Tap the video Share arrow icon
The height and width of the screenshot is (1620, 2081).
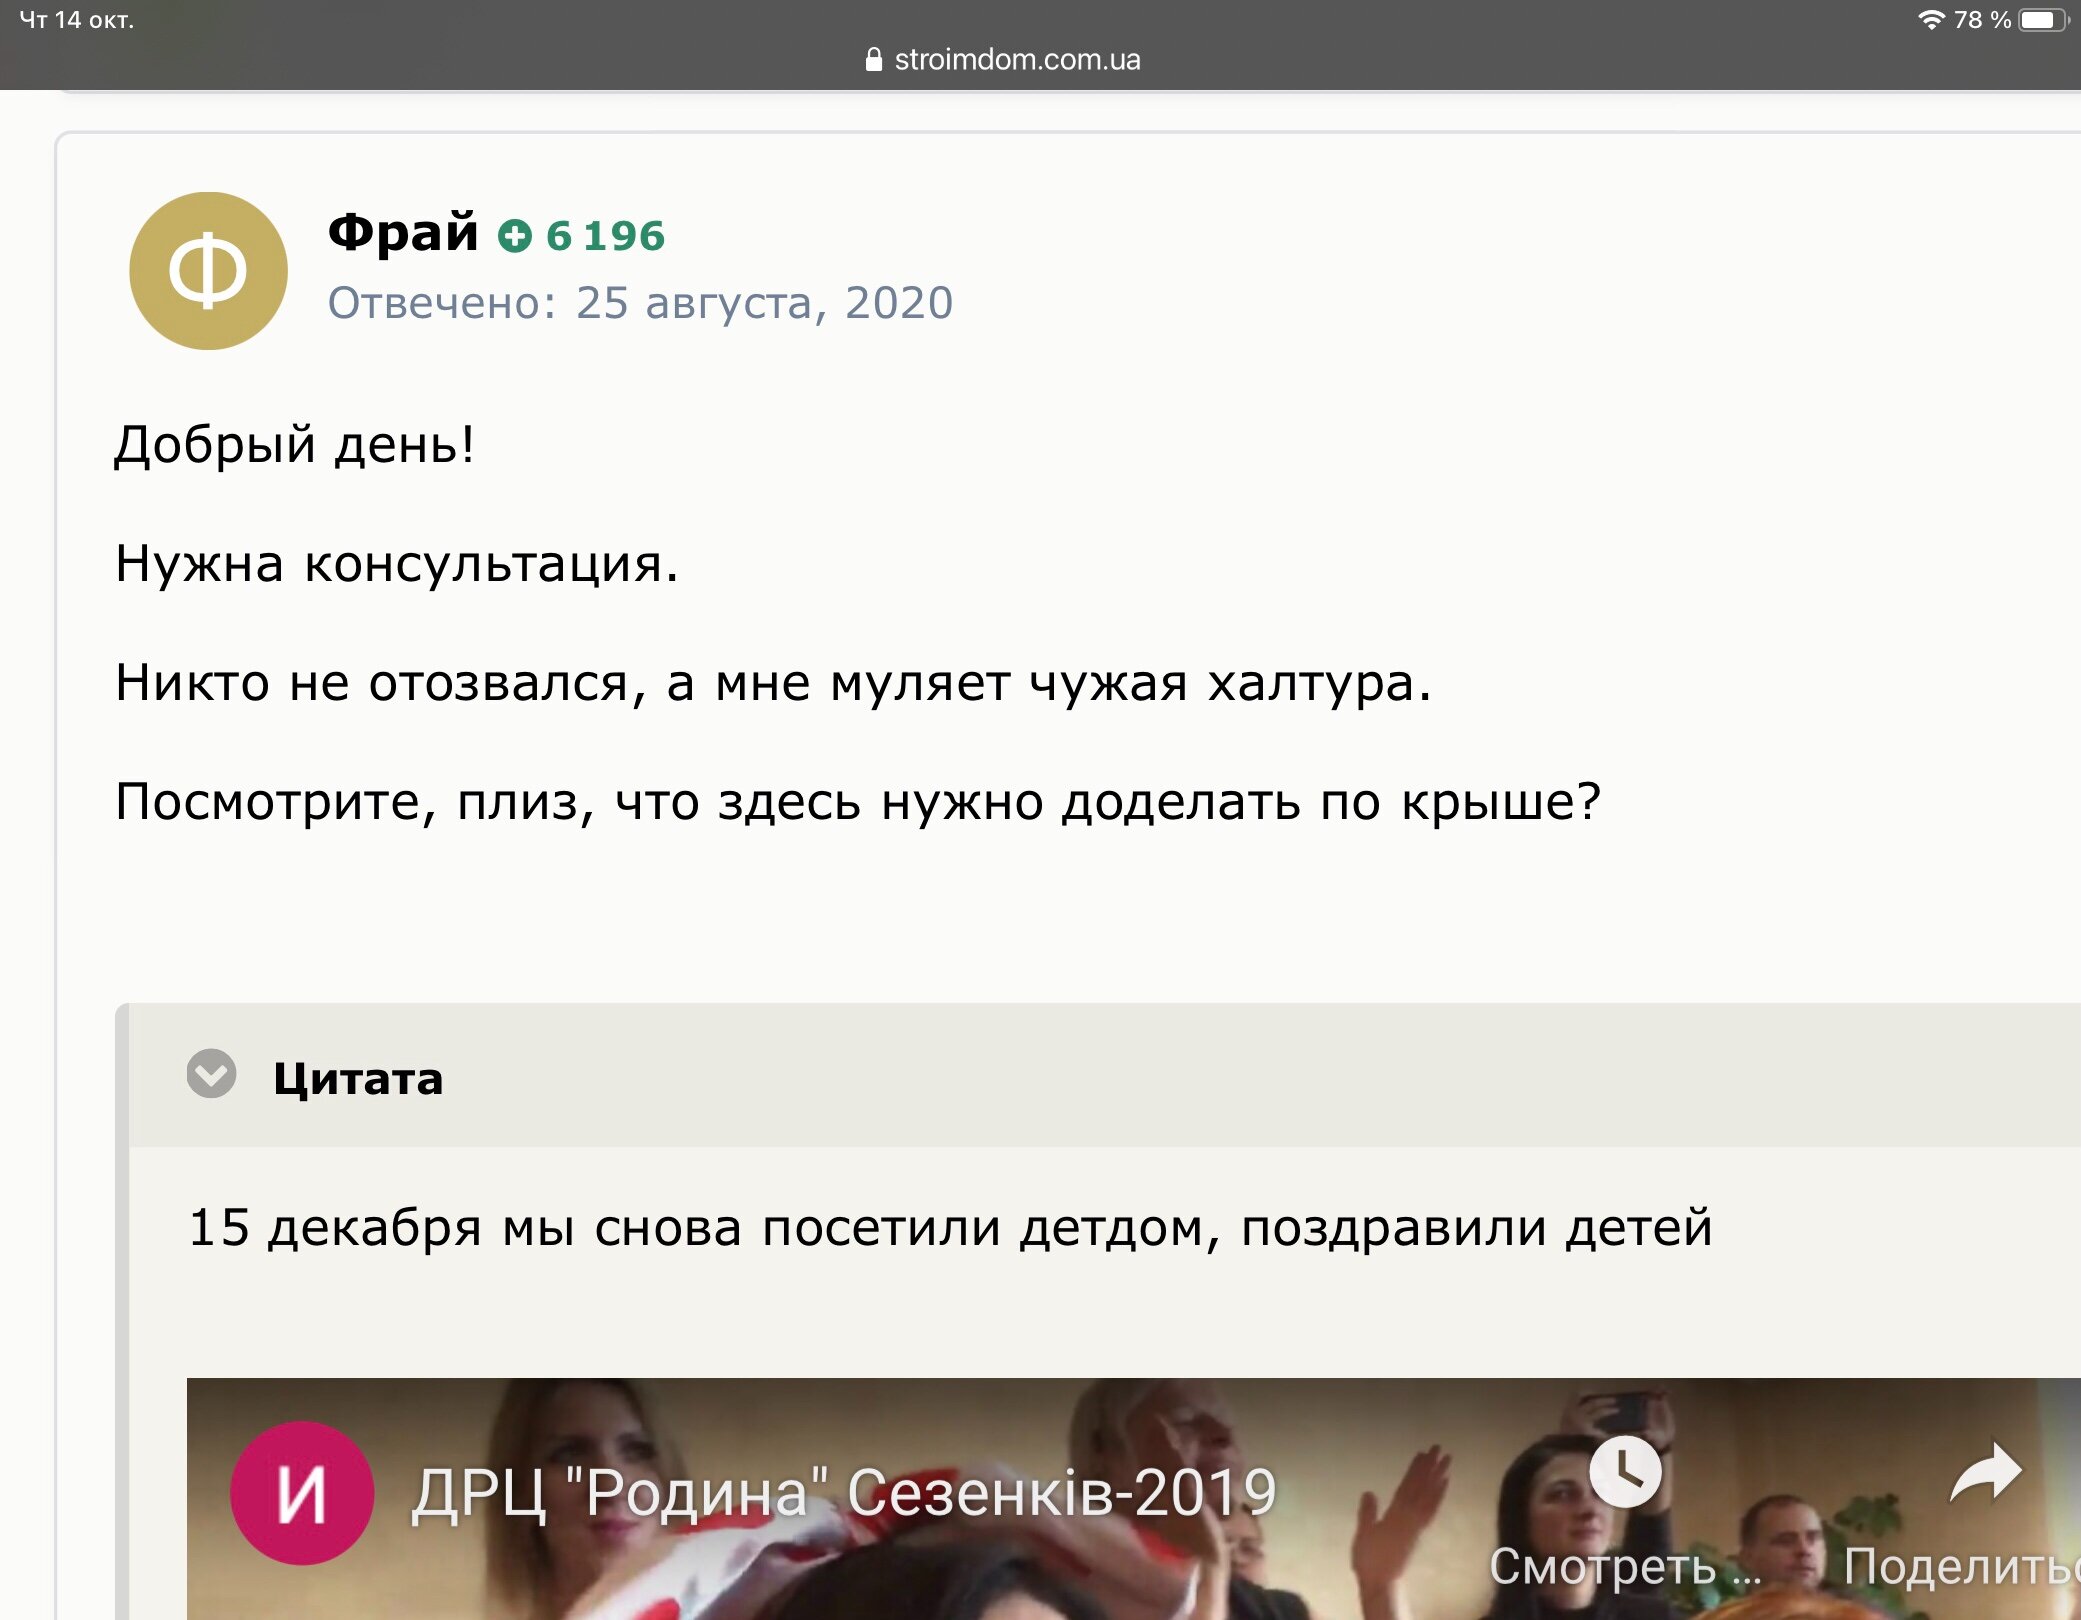(1986, 1472)
